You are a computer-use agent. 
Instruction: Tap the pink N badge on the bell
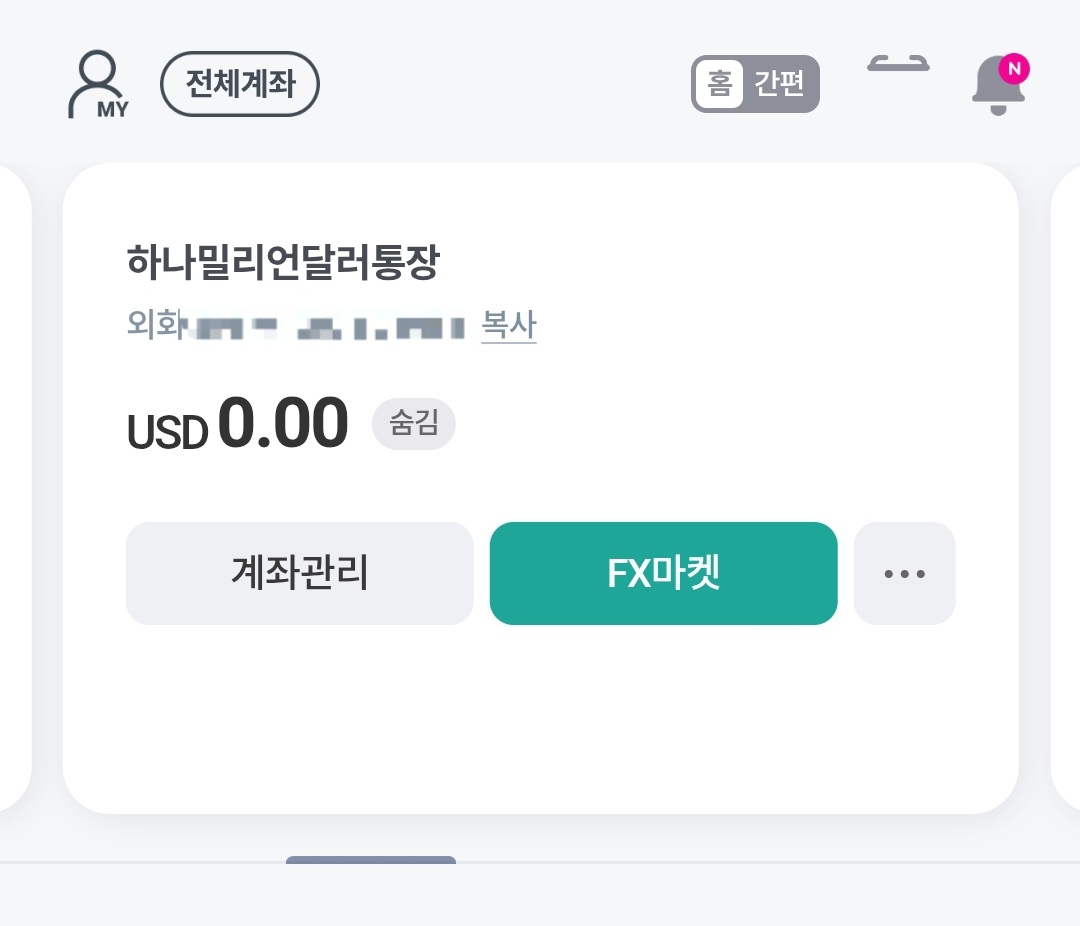[1016, 68]
